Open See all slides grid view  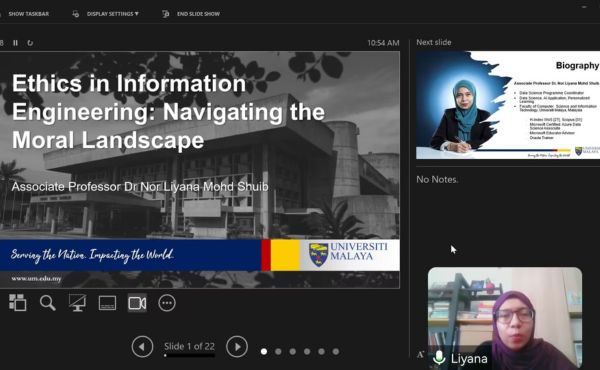[18, 303]
